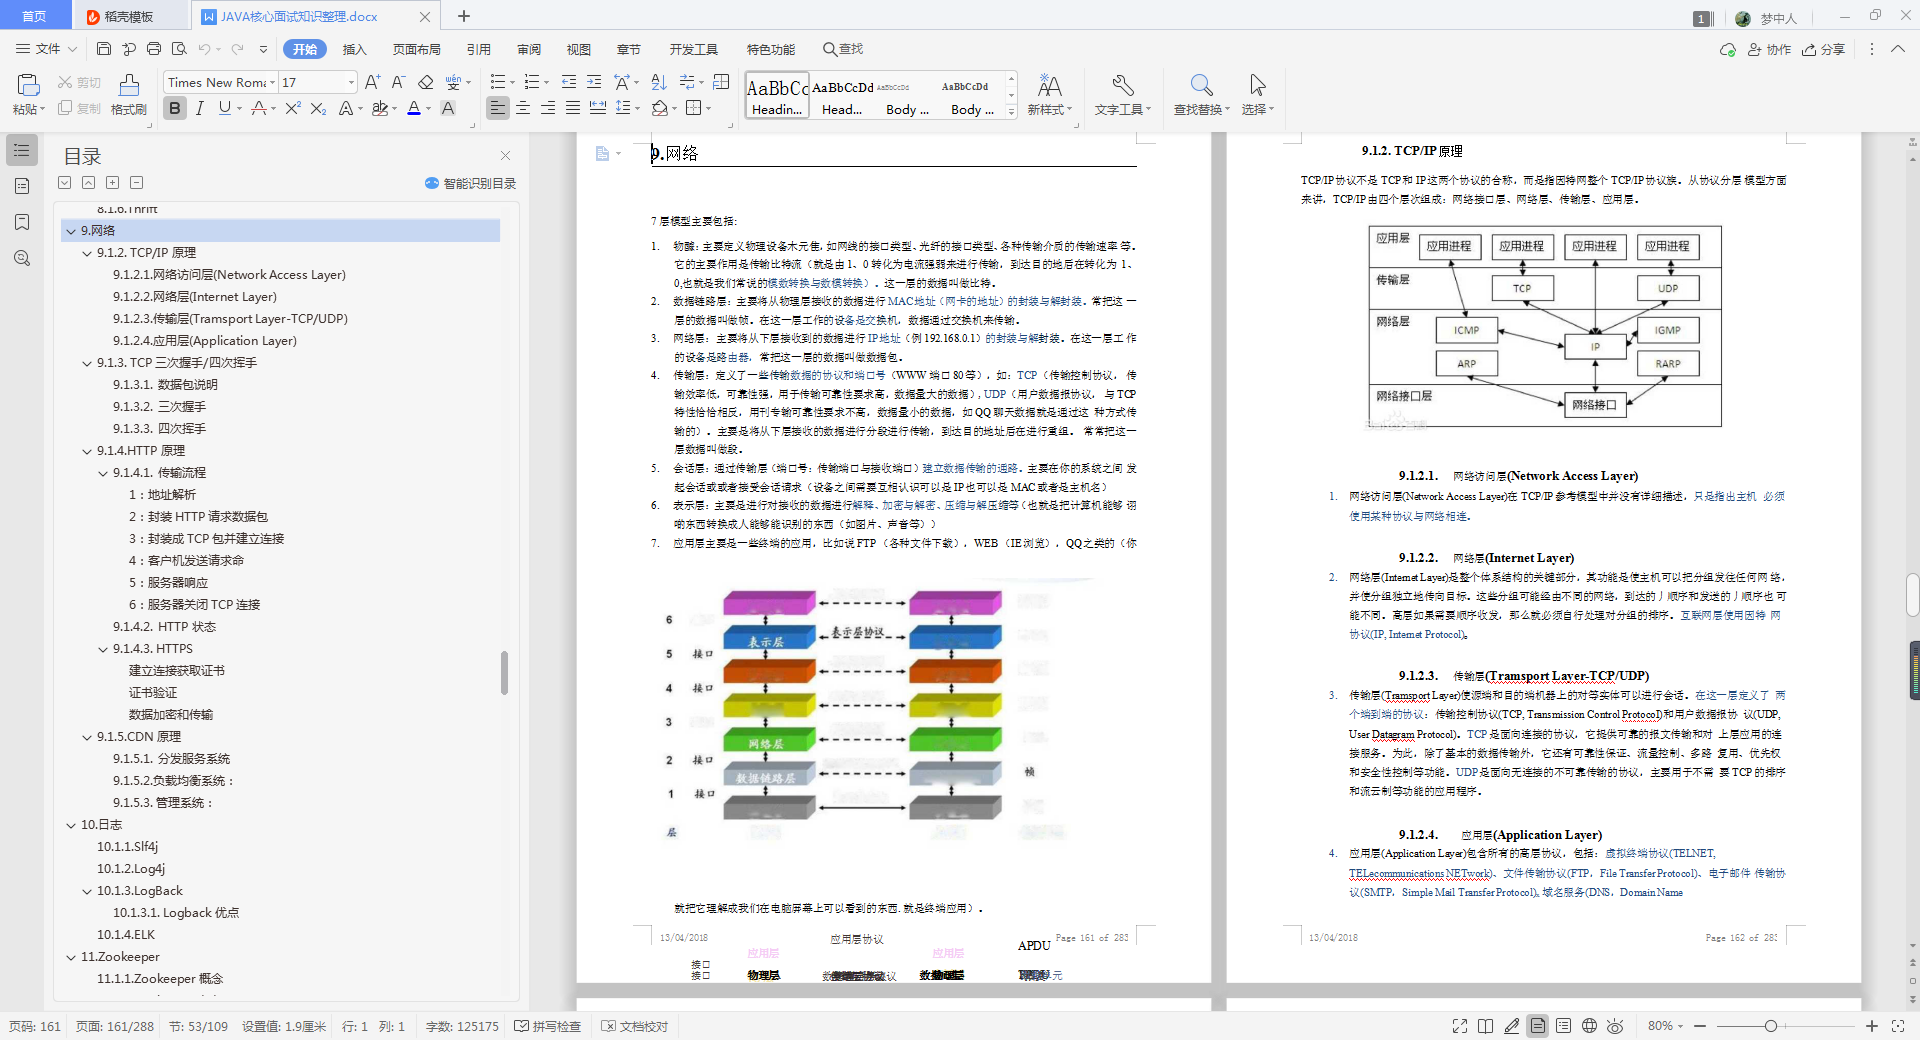This screenshot has height=1040, width=1920.
Task: Decrease font size with A- icon
Action: (x=398, y=82)
